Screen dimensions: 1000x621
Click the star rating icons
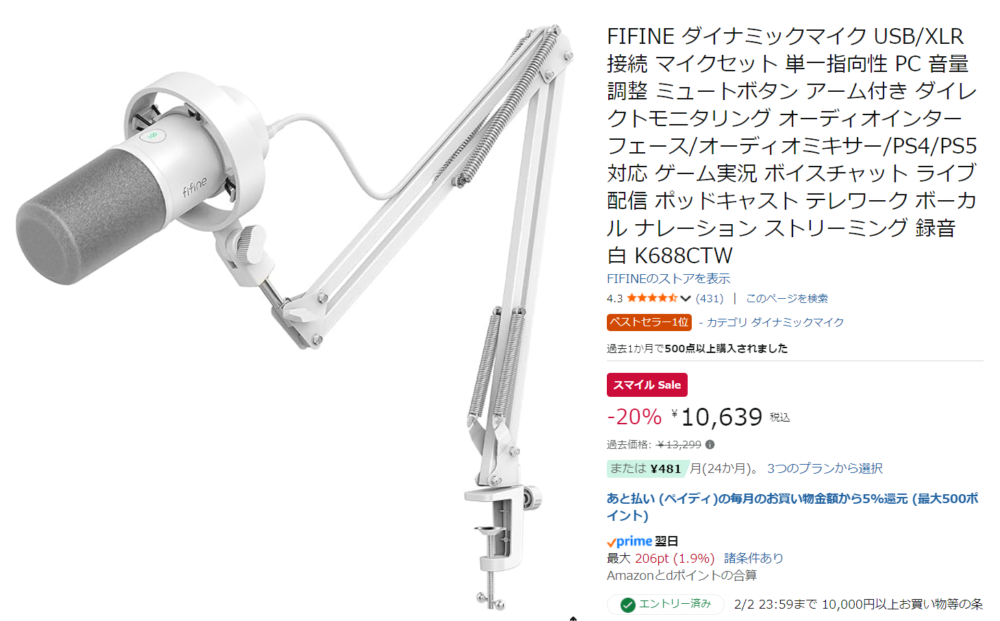[x=652, y=298]
